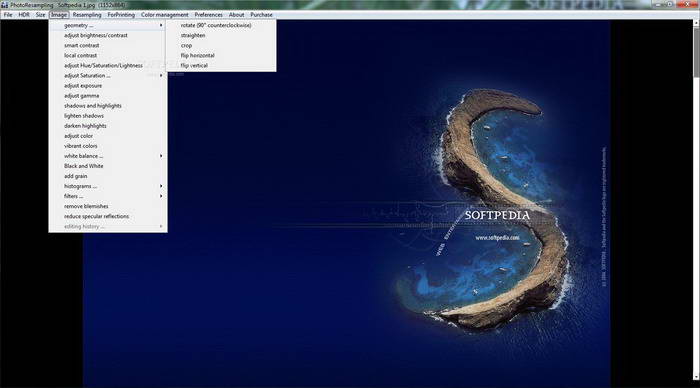Choose shadows and highlights

point(108,106)
